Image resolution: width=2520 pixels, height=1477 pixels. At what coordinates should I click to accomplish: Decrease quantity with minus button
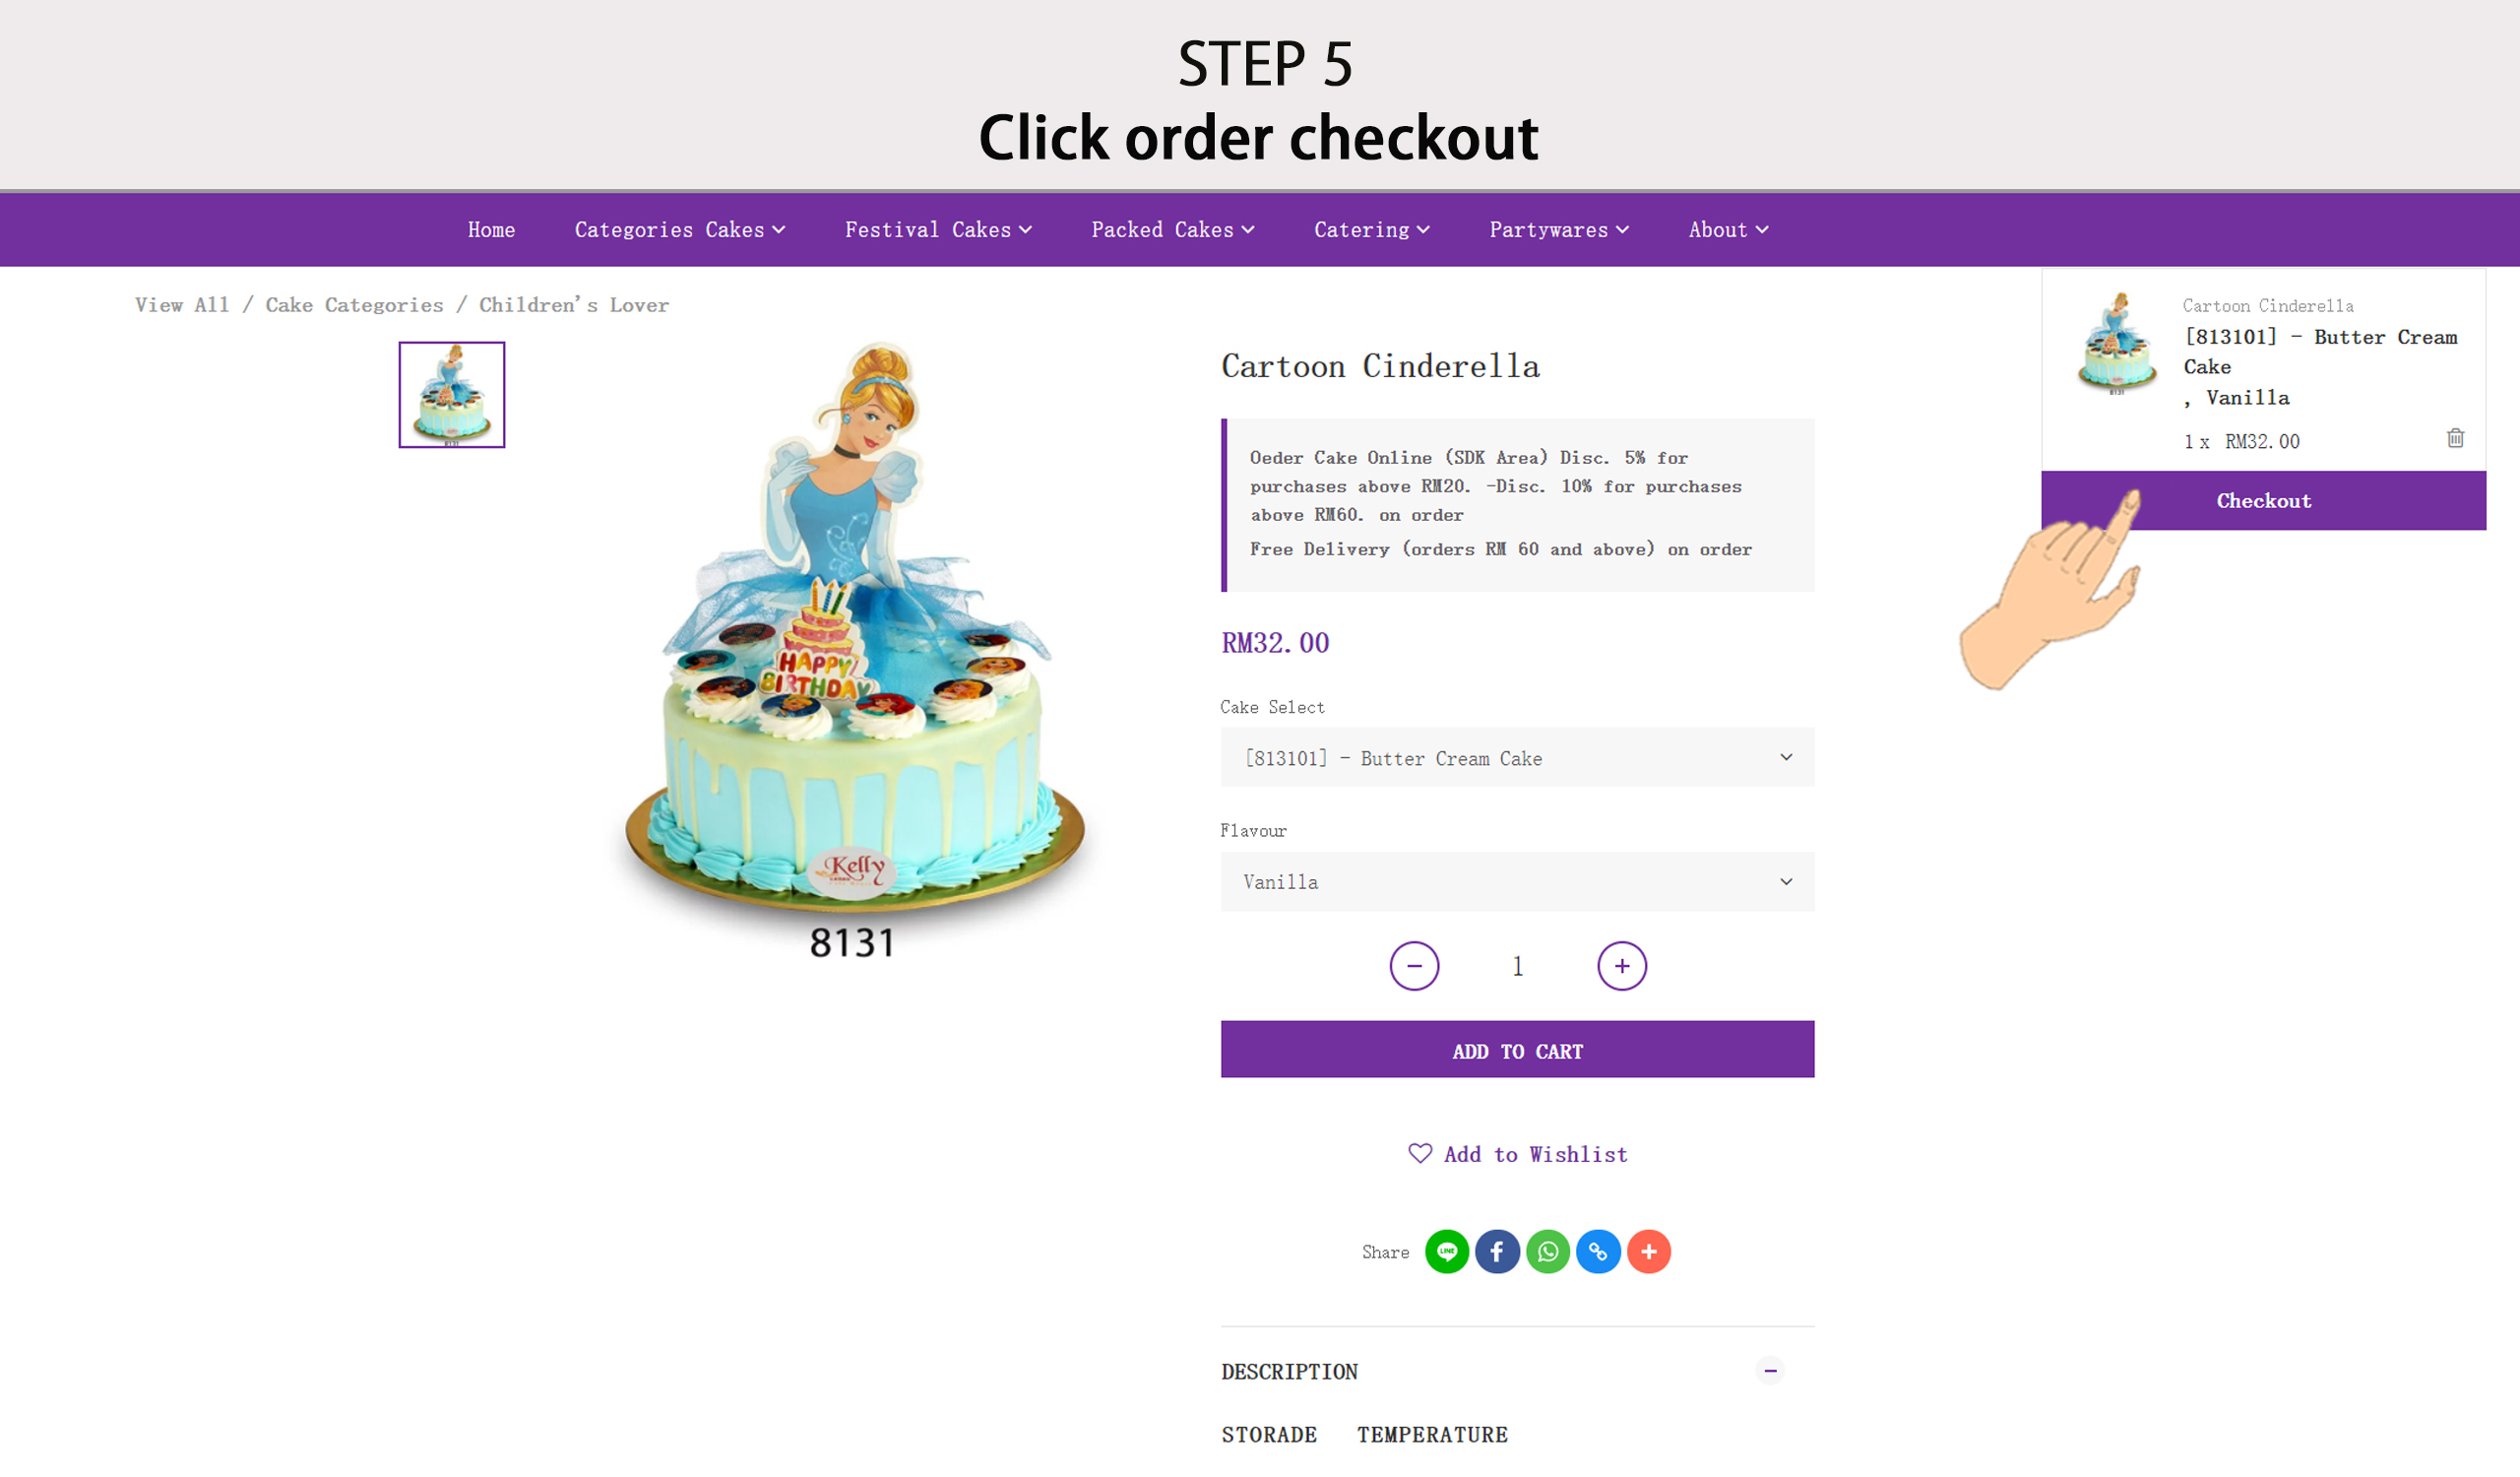[x=1414, y=966]
